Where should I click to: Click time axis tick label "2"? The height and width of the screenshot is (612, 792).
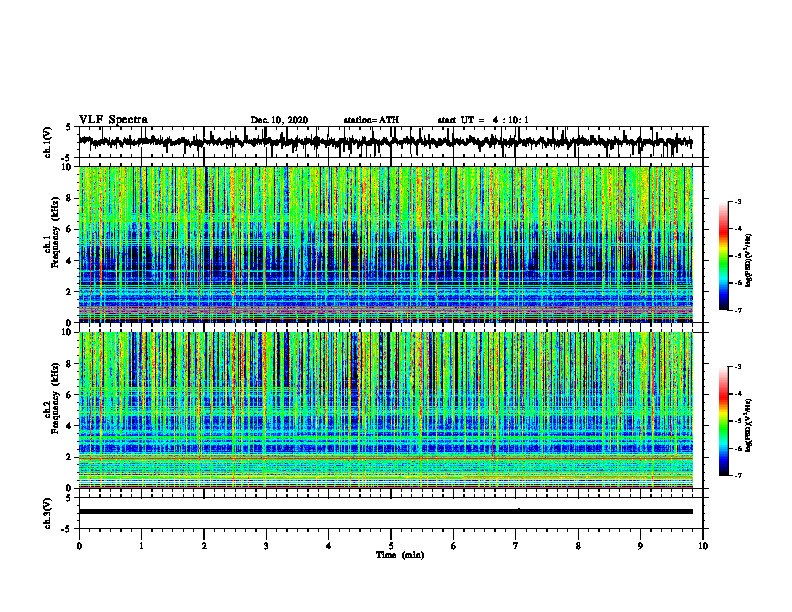click(x=204, y=546)
